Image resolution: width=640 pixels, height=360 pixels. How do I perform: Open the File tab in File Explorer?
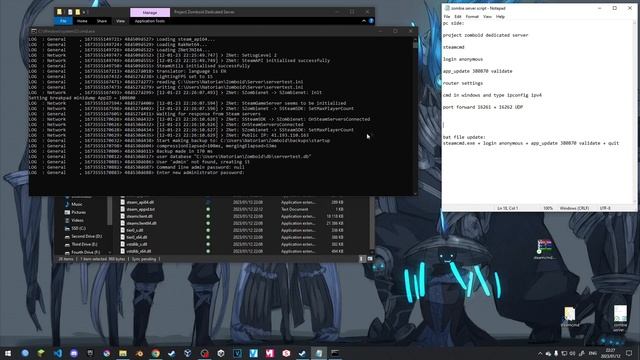tap(63, 21)
